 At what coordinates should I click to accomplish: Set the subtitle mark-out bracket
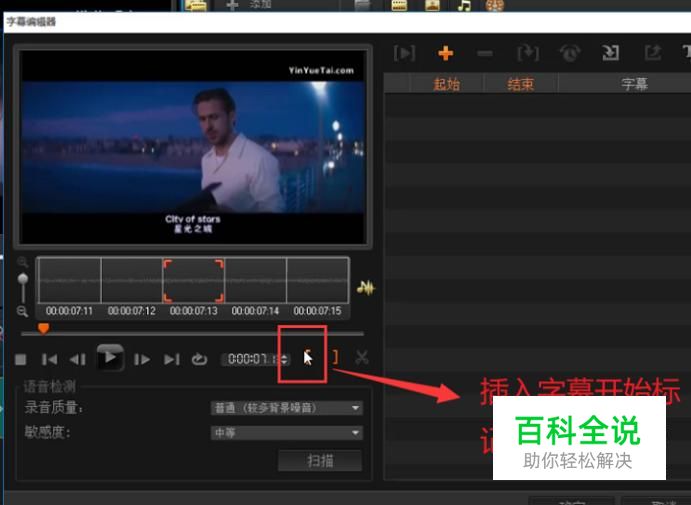tap(335, 357)
